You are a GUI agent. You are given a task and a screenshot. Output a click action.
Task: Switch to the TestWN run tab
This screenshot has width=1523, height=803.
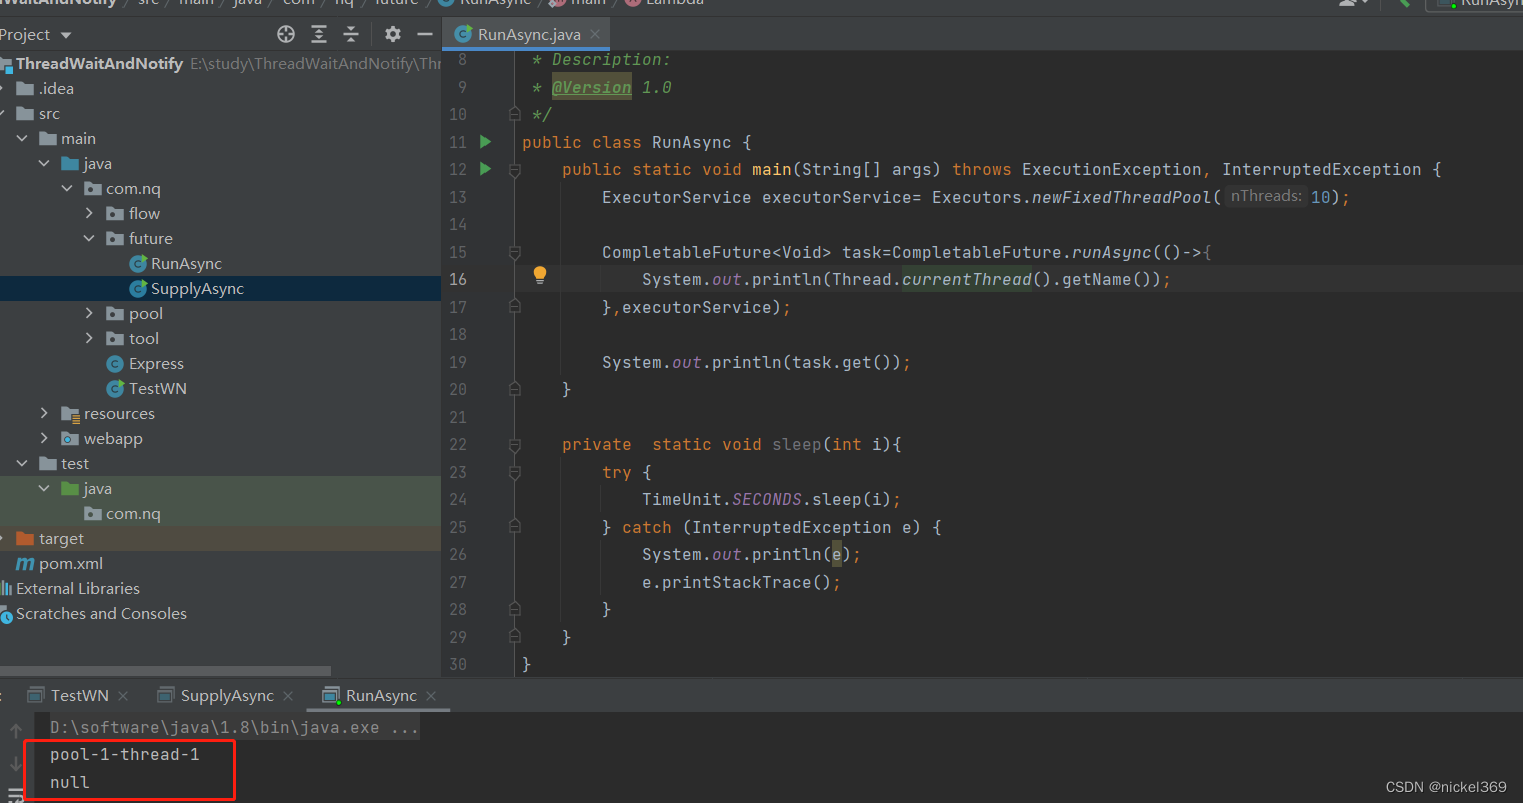(x=80, y=695)
